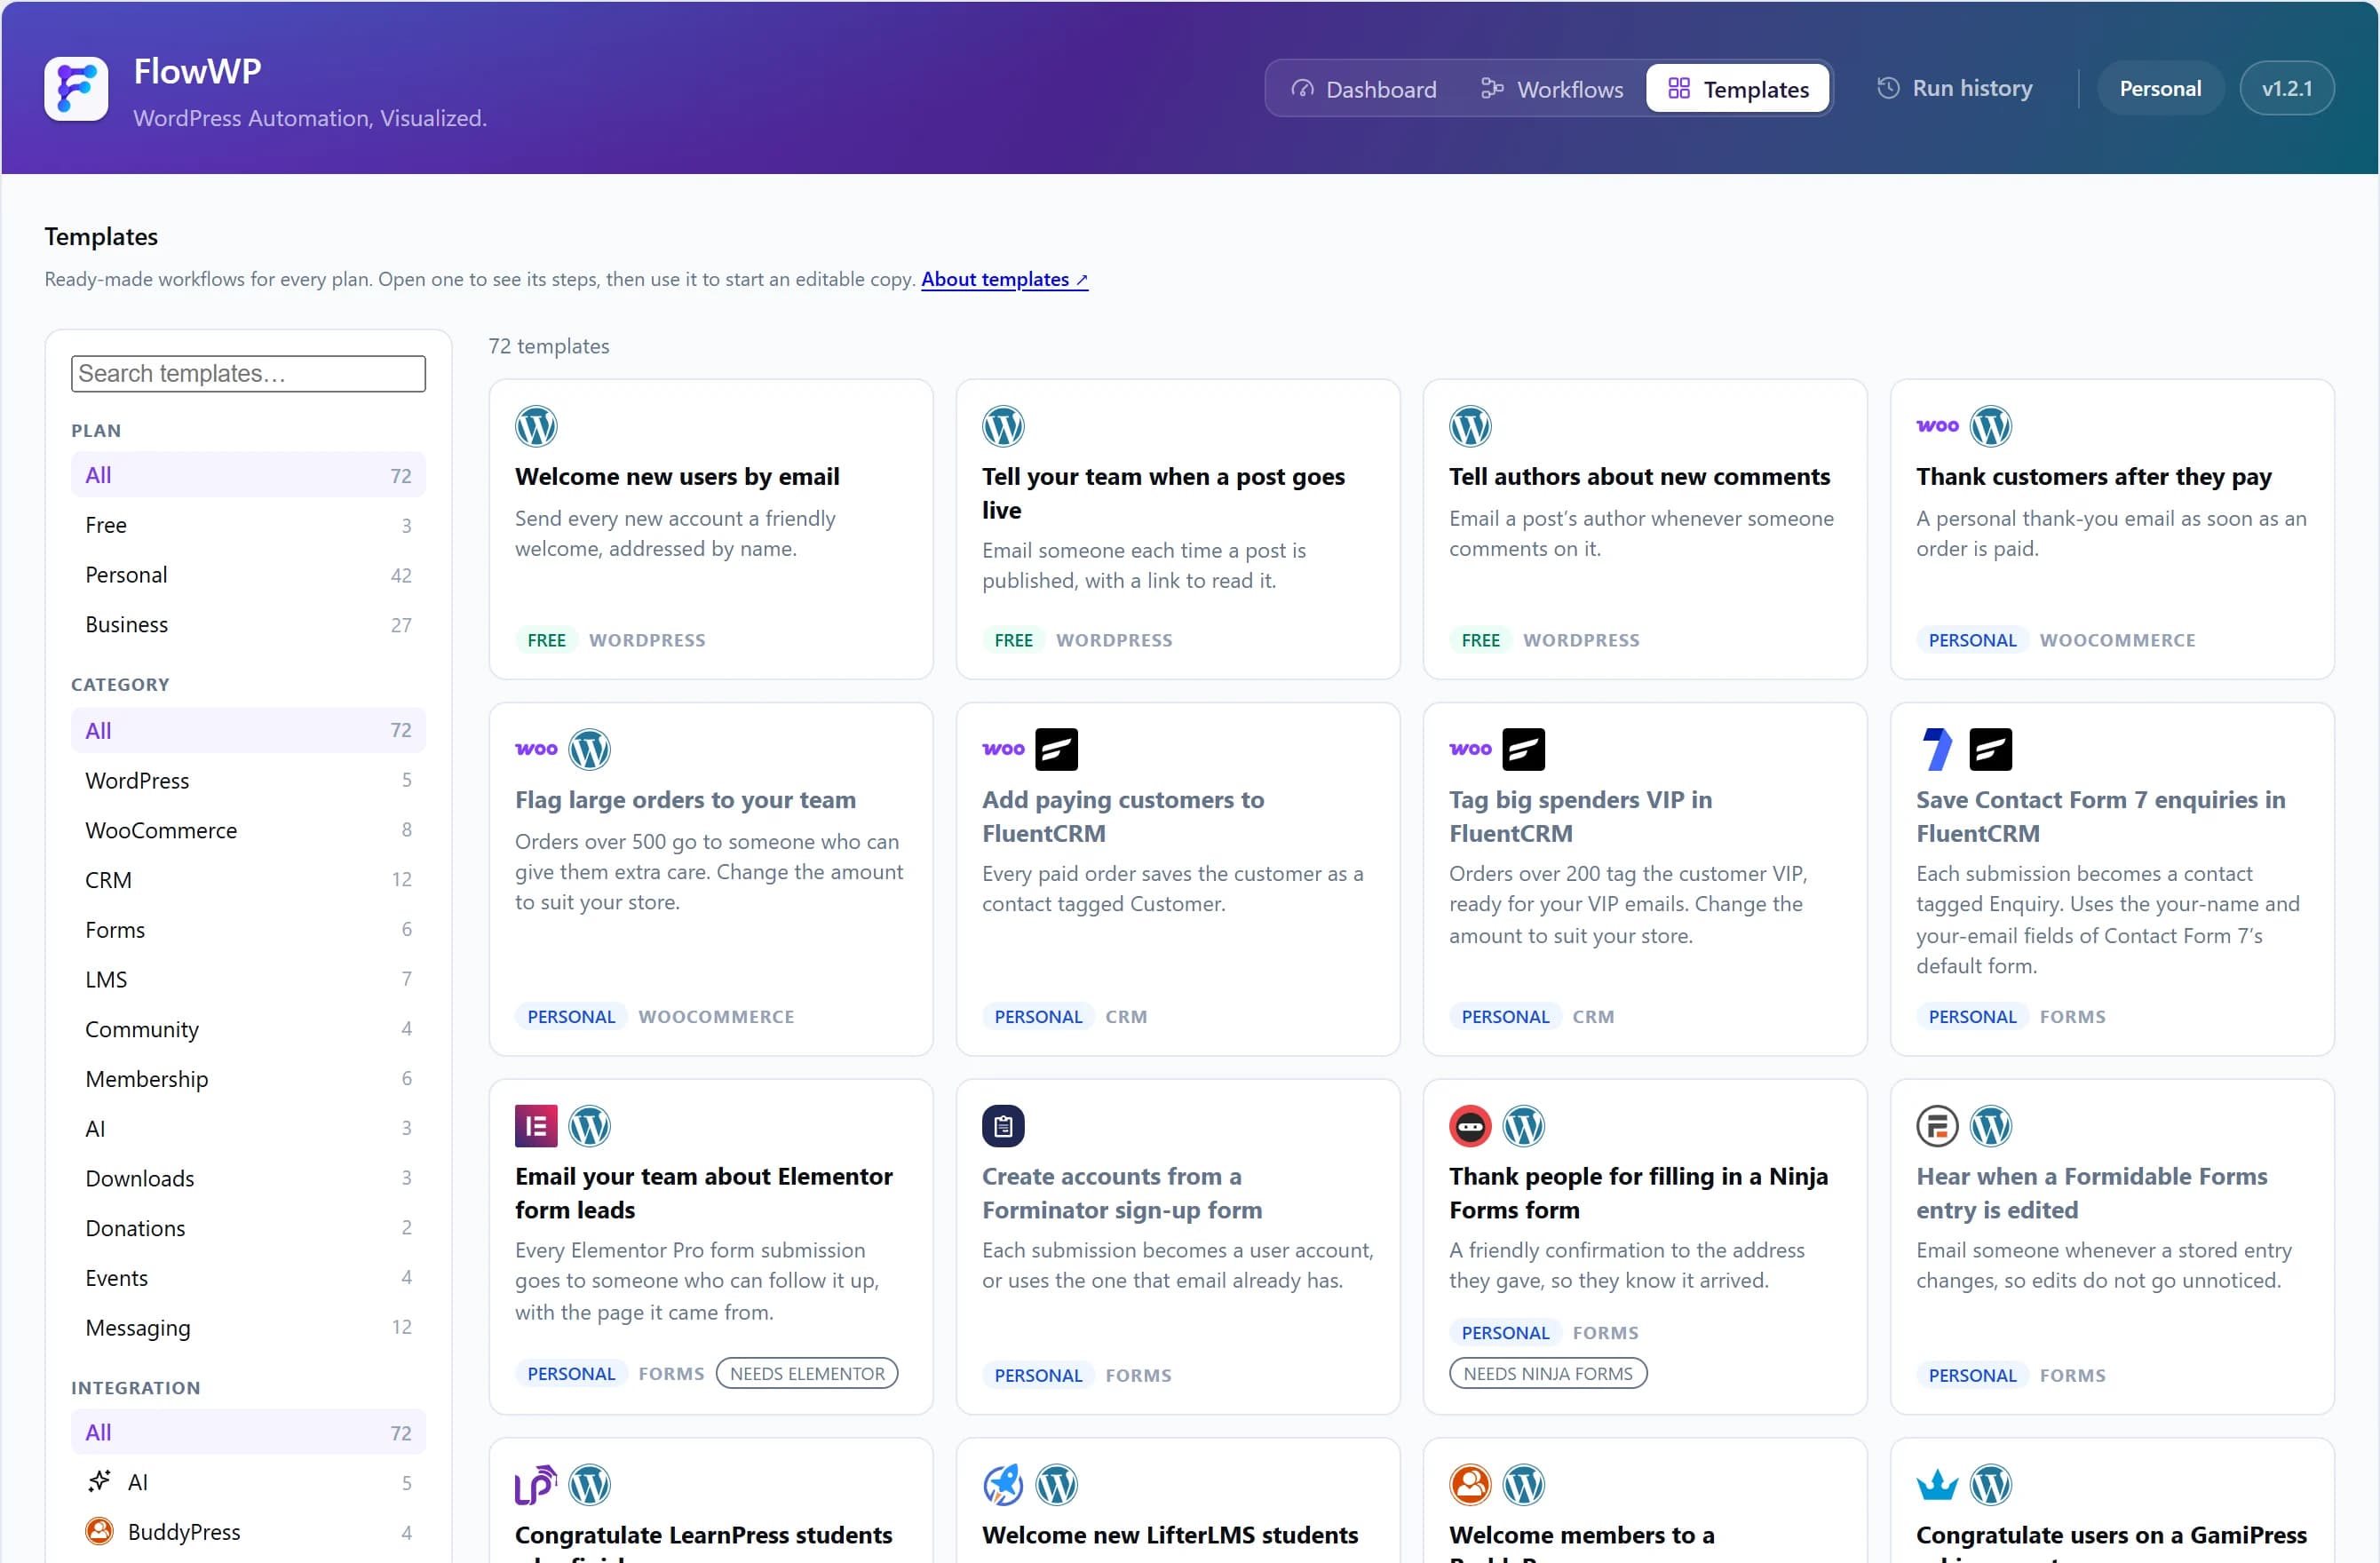Click Forminator icon on Create accounts card
Viewport: 2380px width, 1563px height.
(1003, 1126)
